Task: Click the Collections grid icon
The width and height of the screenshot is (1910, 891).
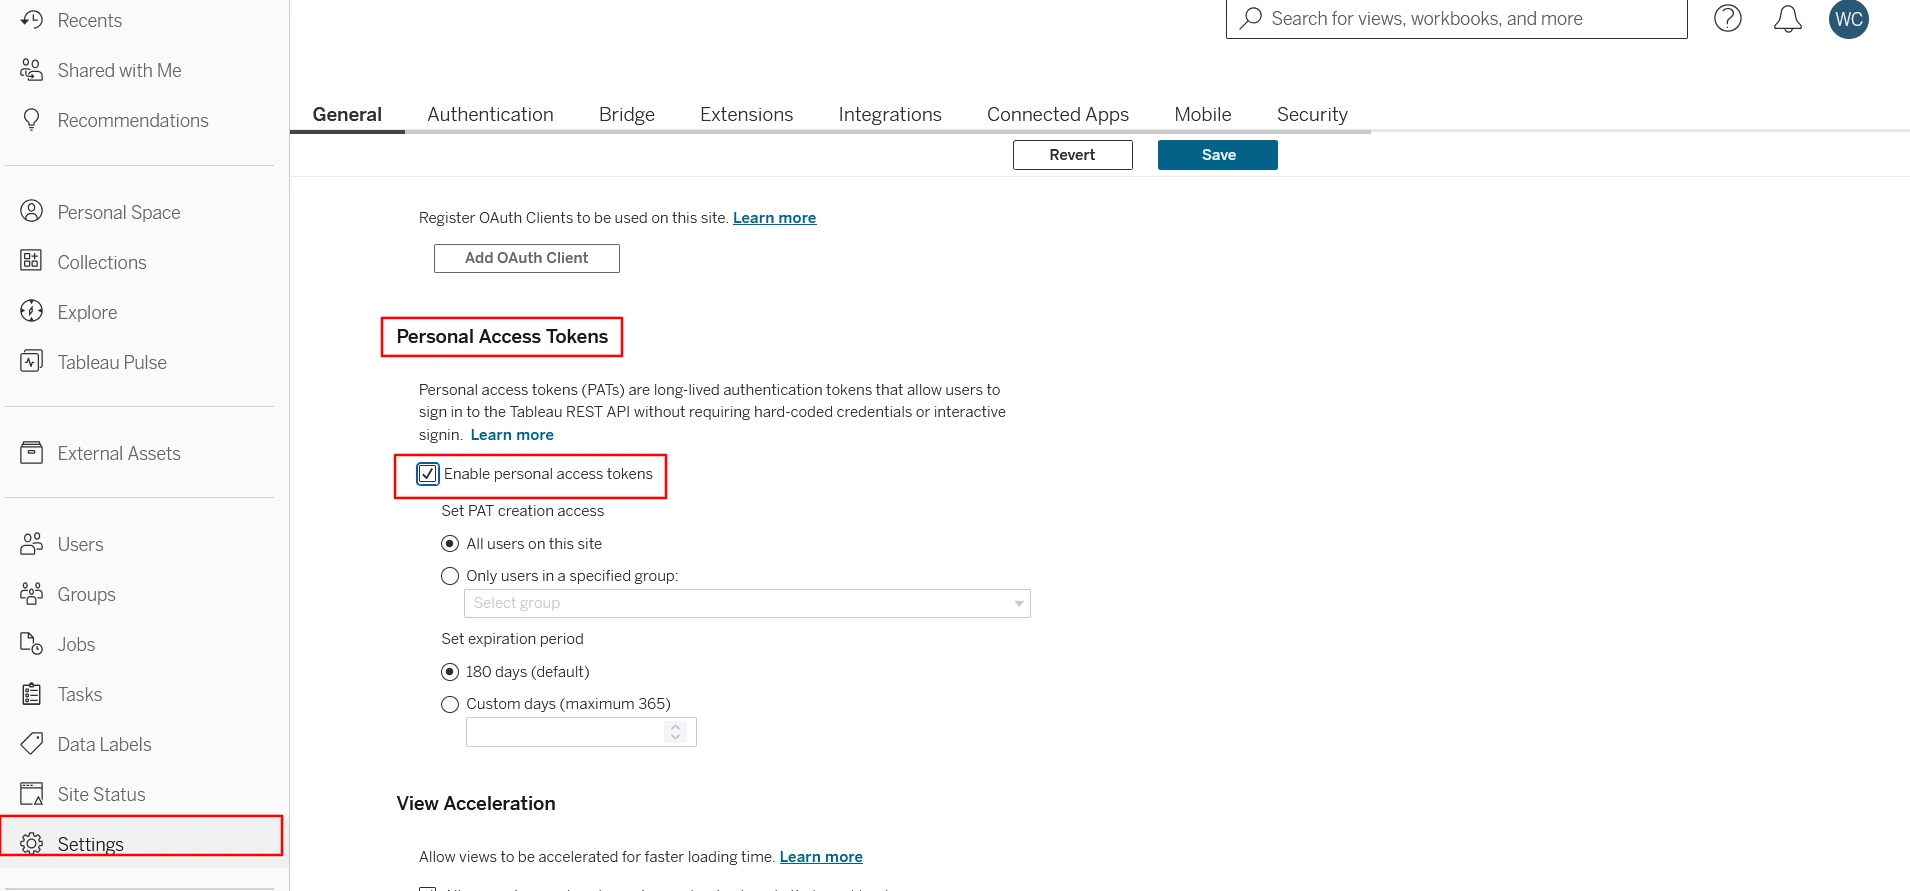Action: click(32, 261)
